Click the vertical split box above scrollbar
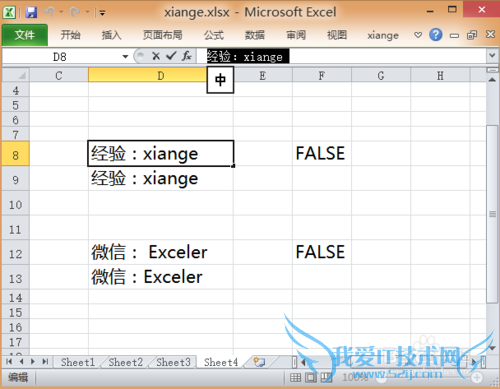The image size is (500, 389). coord(492,70)
